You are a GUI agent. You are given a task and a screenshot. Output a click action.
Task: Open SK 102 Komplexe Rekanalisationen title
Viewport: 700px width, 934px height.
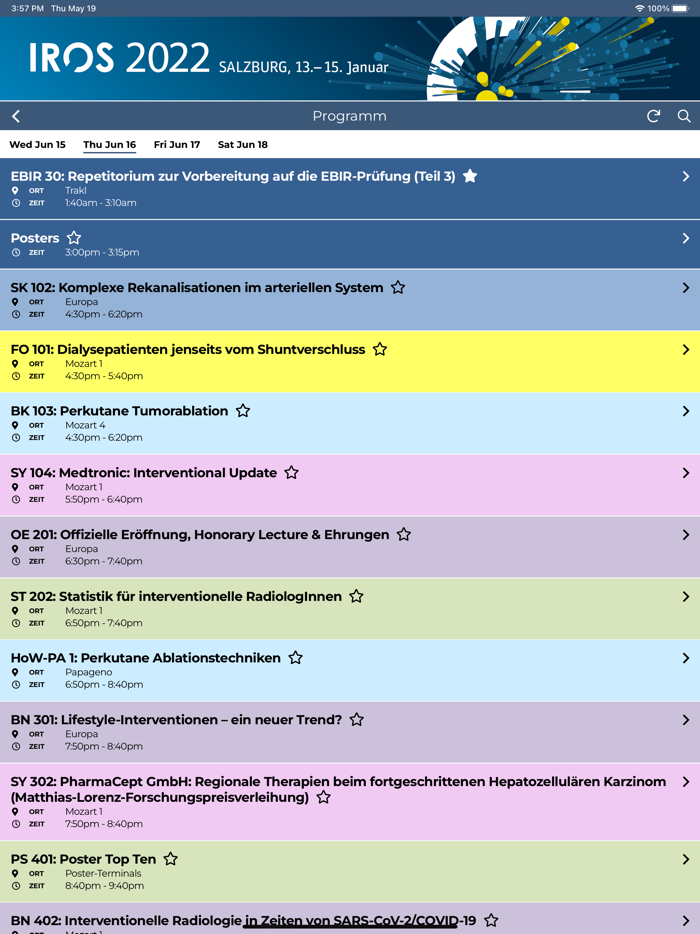(x=197, y=288)
